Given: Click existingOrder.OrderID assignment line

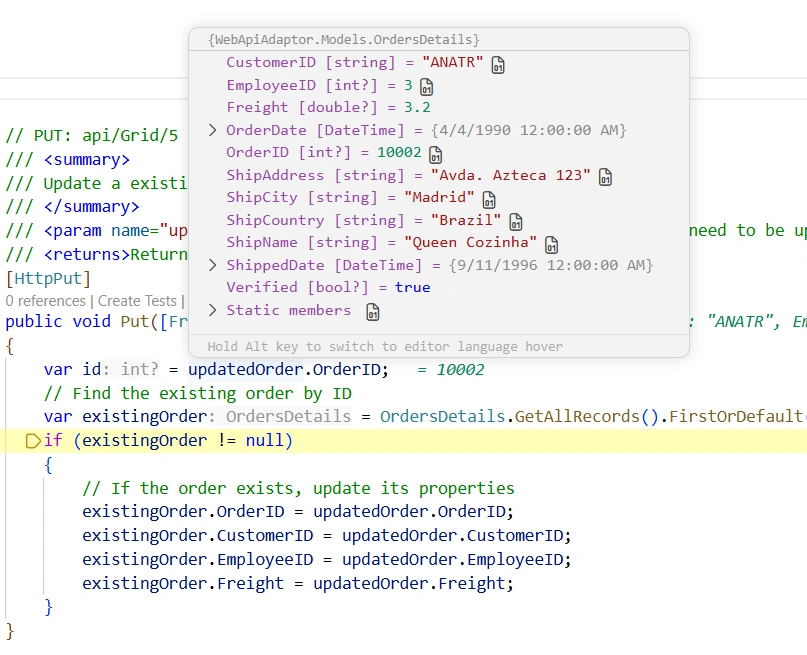Looking at the screenshot, I should [297, 511].
